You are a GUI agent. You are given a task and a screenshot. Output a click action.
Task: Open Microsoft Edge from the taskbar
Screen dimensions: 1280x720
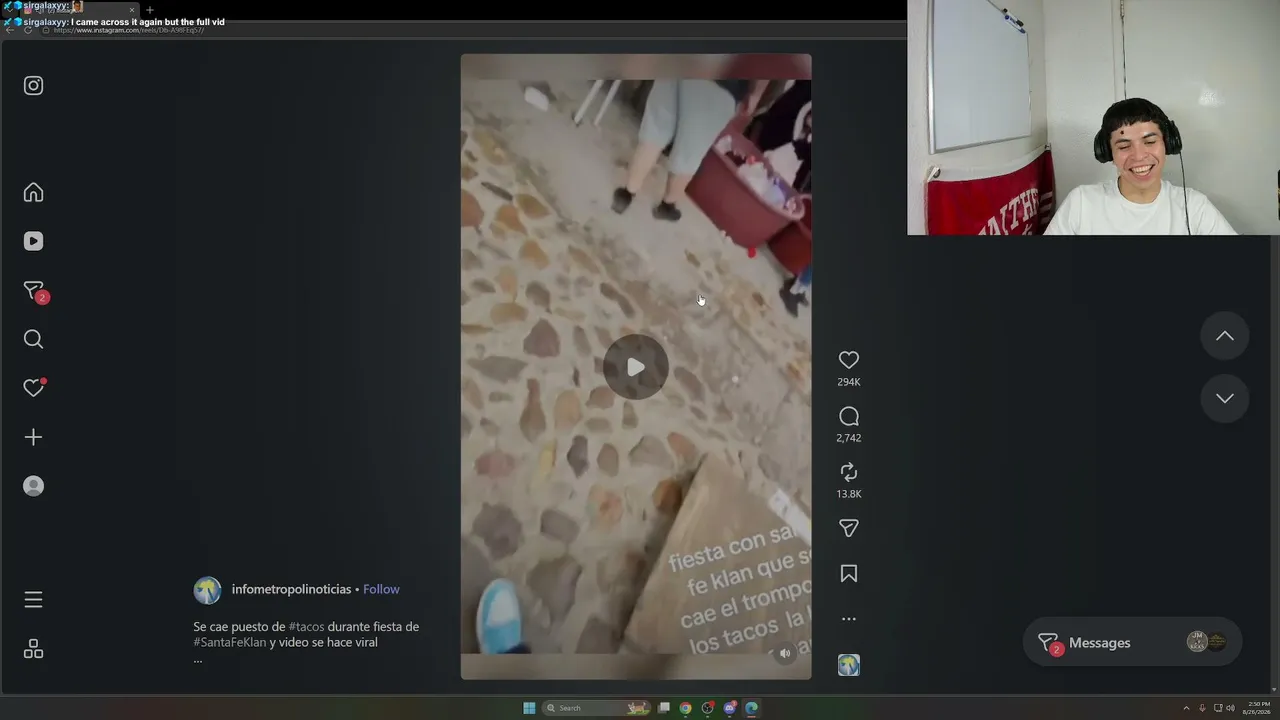(752, 708)
